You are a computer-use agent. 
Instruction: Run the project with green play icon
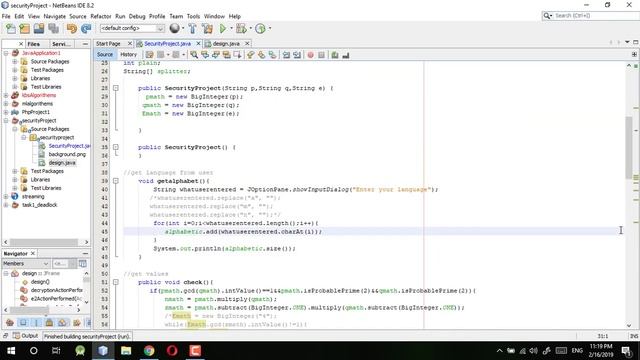[223, 28]
